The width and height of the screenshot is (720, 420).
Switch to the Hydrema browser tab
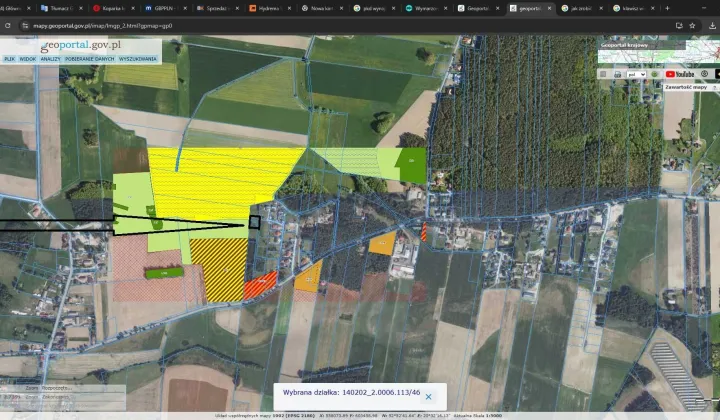(x=267, y=7)
